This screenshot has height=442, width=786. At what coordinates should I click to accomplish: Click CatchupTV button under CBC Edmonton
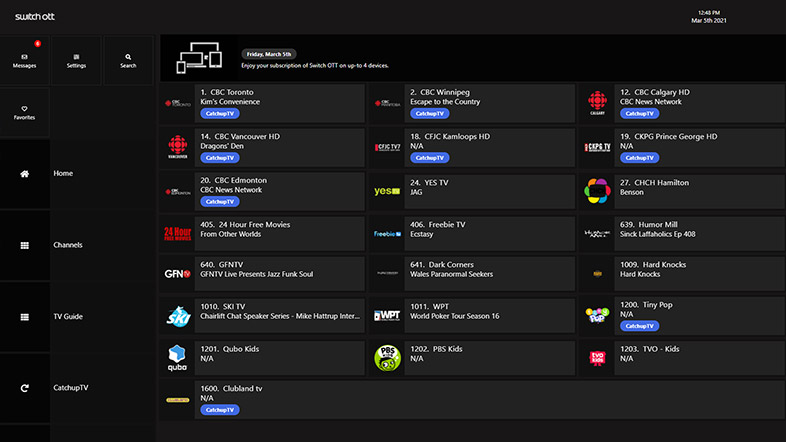pyautogui.click(x=220, y=202)
